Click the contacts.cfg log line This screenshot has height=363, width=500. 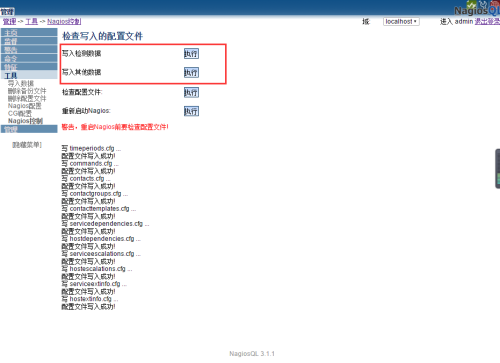click(86, 179)
